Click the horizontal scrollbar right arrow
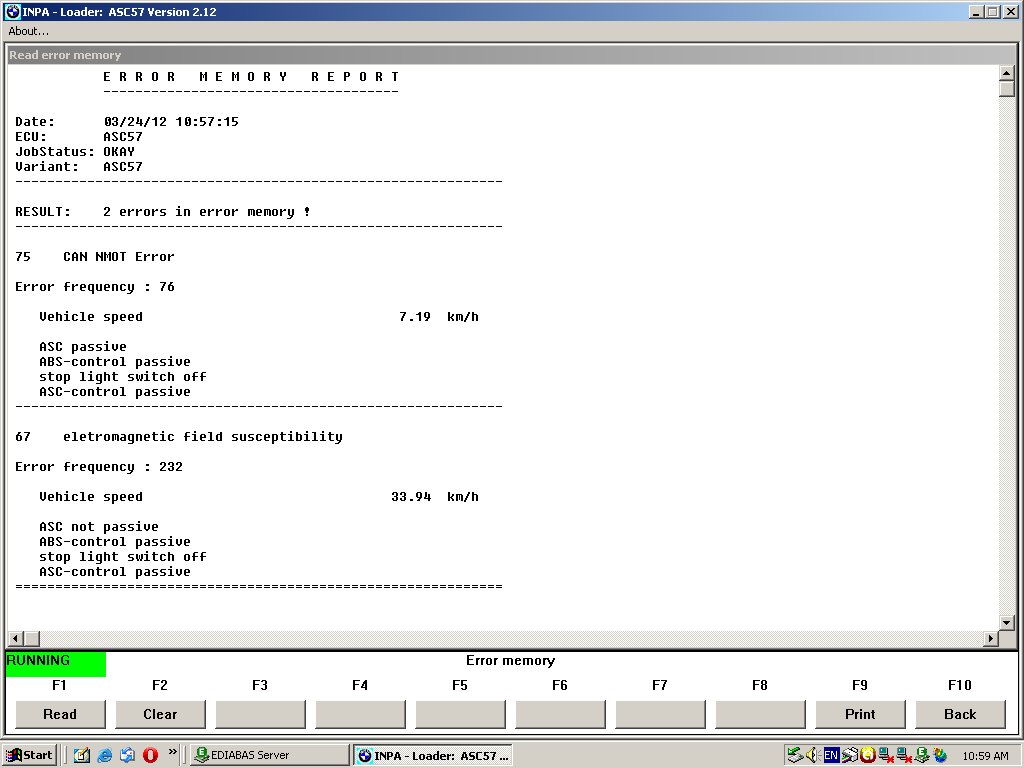1024x768 pixels. [991, 639]
